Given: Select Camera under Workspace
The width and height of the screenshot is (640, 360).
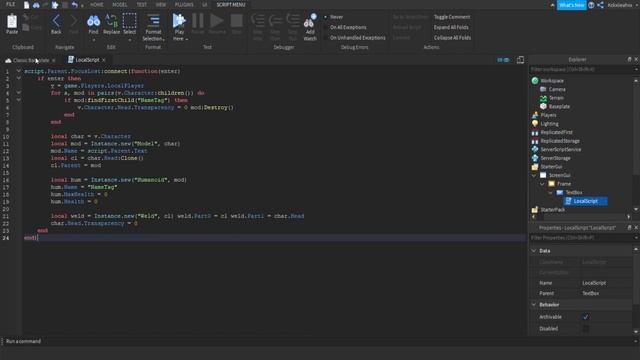Looking at the screenshot, I should [x=557, y=89].
